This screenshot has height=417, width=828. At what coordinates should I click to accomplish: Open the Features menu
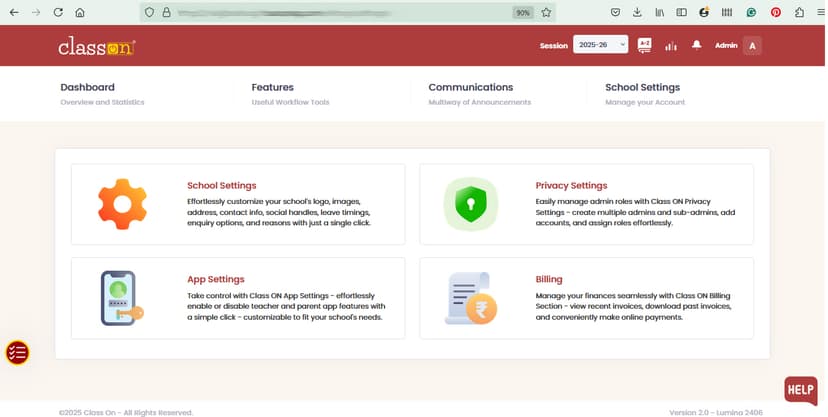point(272,87)
